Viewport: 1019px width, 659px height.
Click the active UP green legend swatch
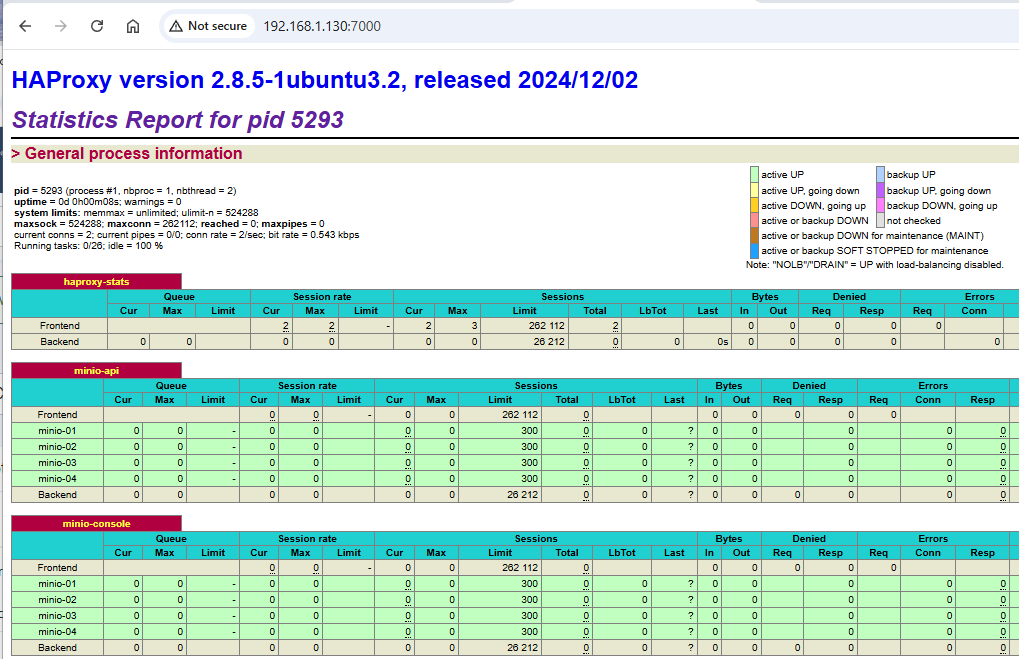click(755, 175)
